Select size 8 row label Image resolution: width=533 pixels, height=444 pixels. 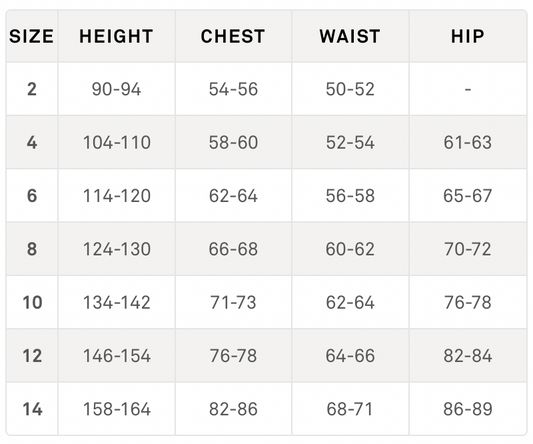click(x=32, y=249)
